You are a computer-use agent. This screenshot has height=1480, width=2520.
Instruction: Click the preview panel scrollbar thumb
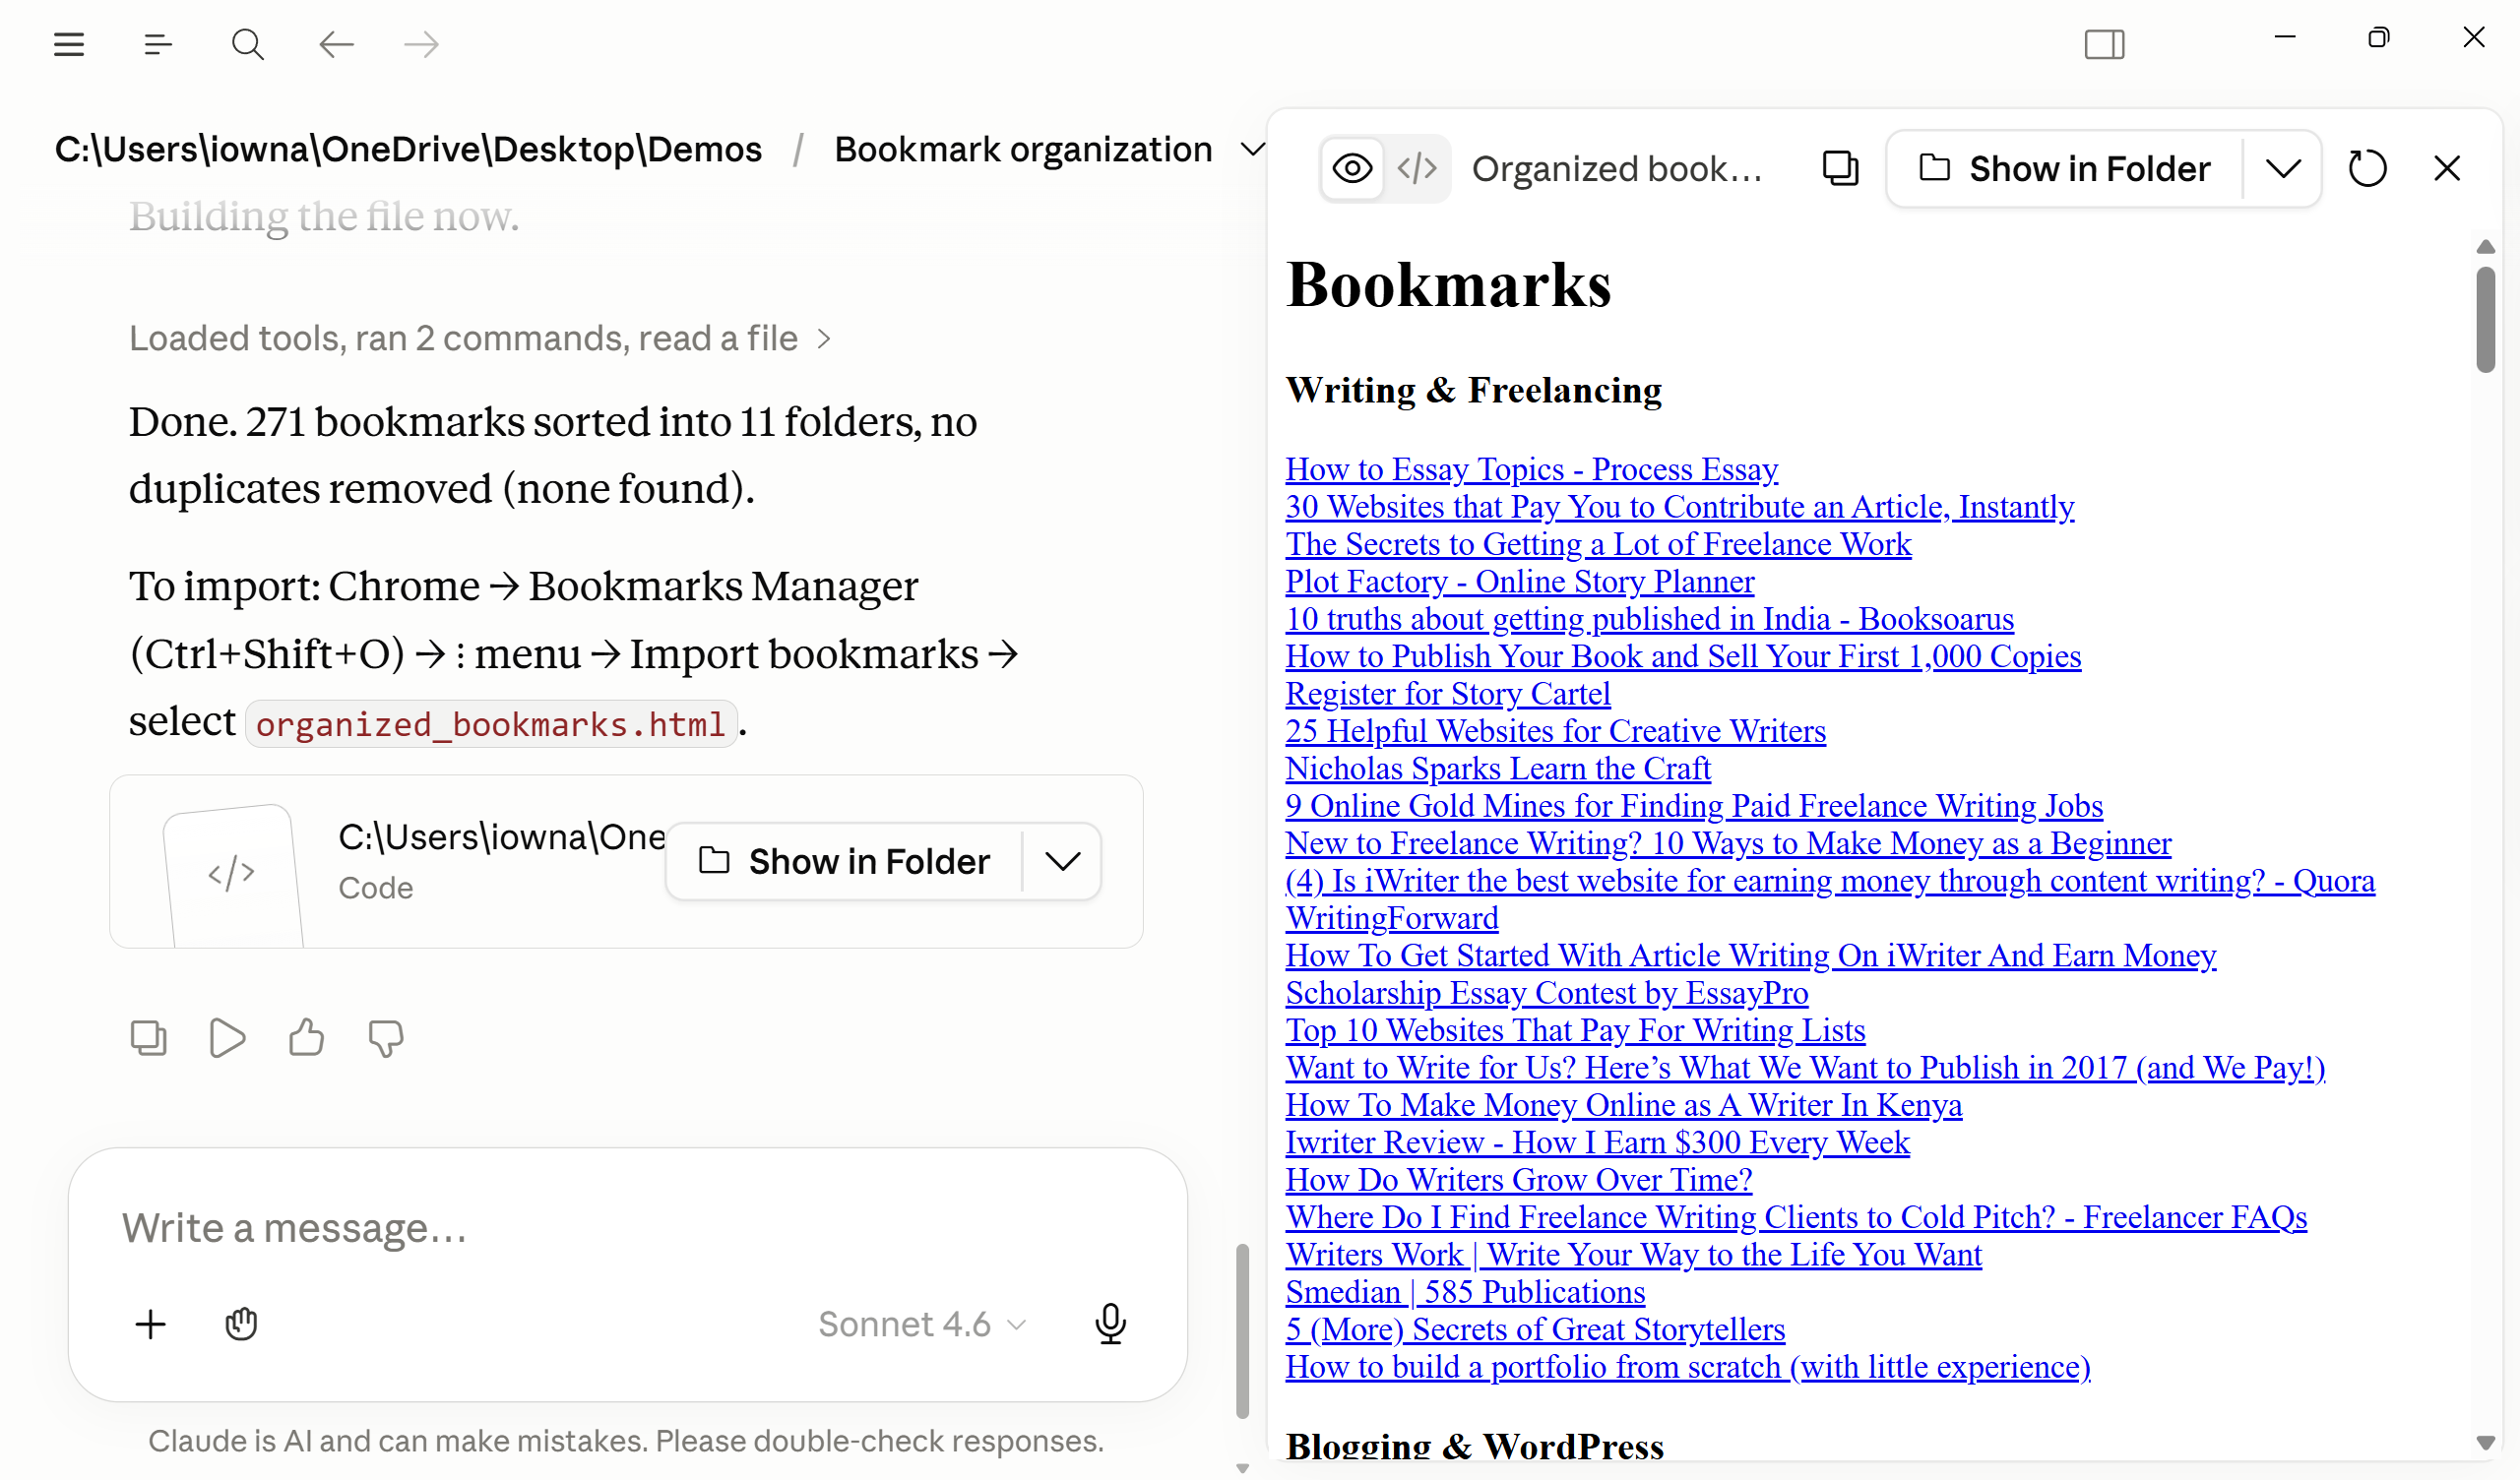click(x=2485, y=320)
